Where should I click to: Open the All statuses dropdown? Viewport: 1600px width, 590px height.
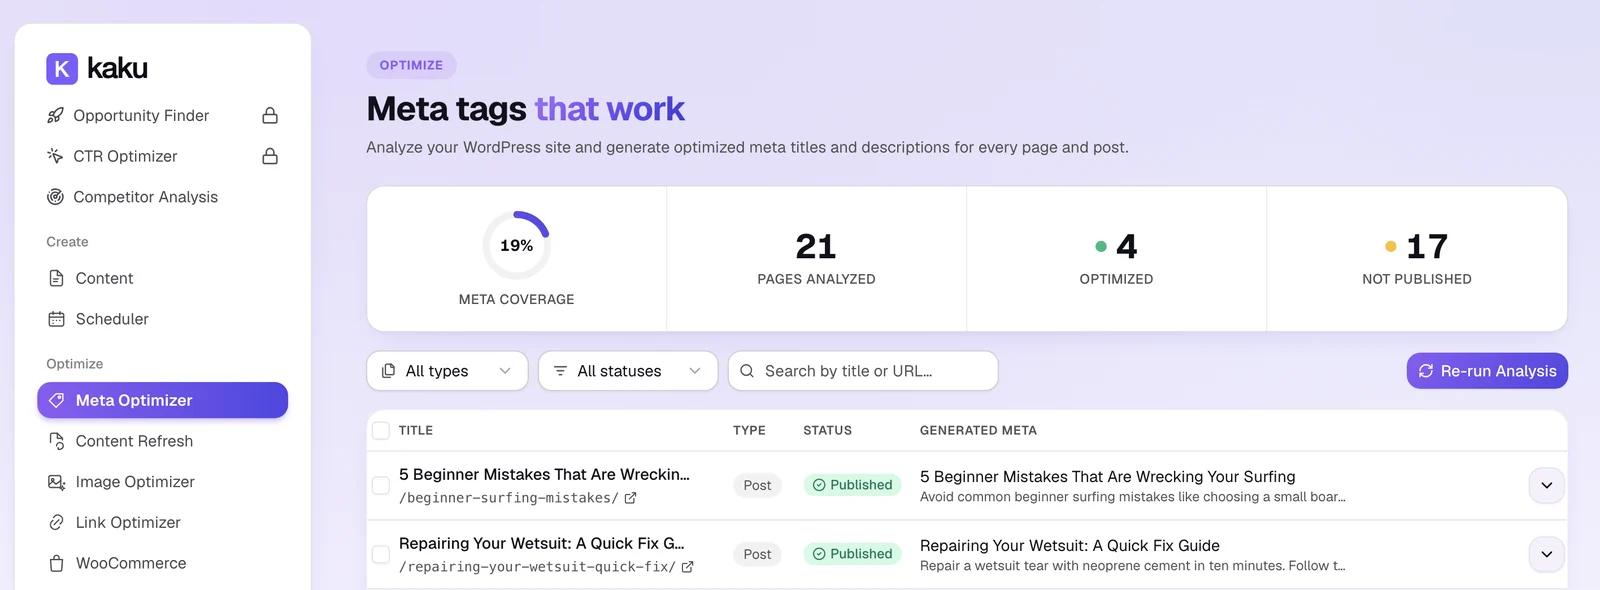(628, 371)
